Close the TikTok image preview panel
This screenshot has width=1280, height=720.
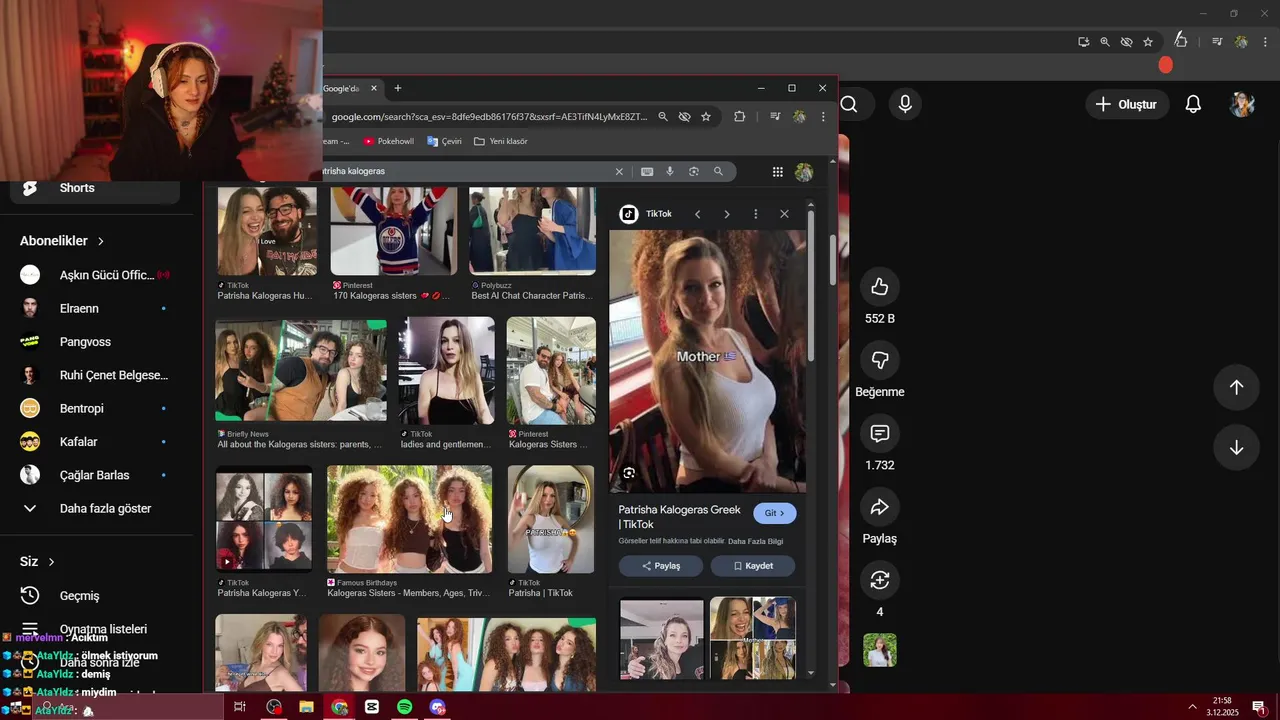(784, 214)
